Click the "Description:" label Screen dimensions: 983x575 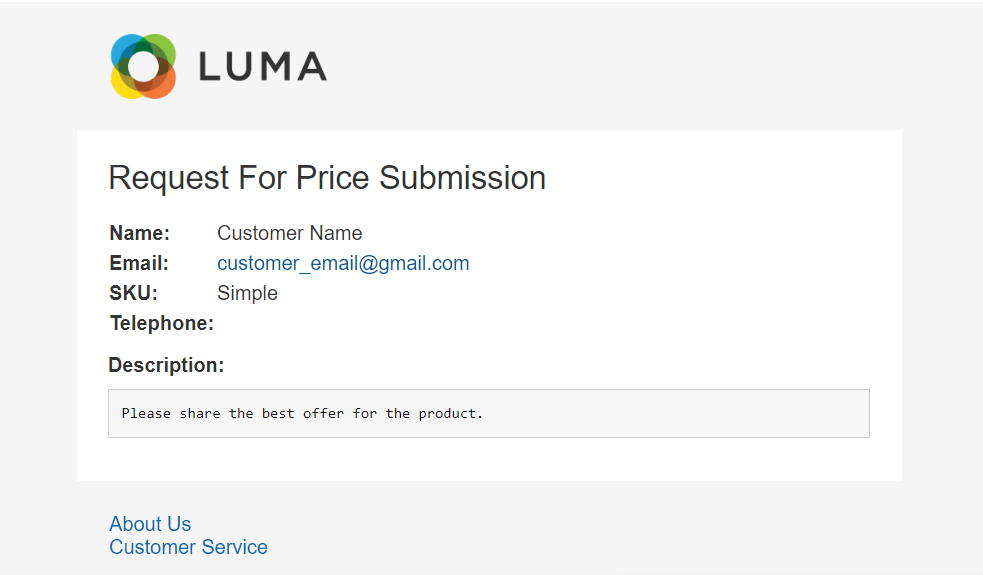click(166, 365)
